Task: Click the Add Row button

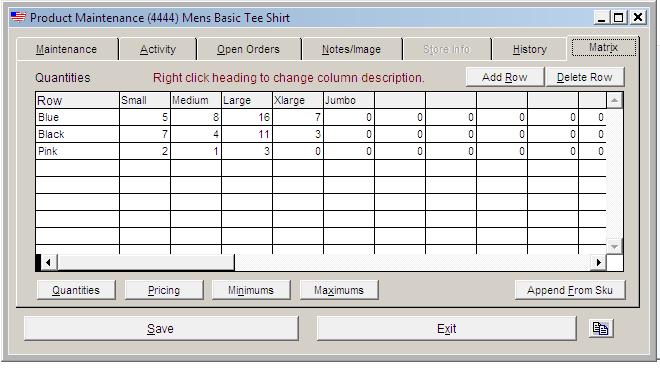Action: point(505,77)
